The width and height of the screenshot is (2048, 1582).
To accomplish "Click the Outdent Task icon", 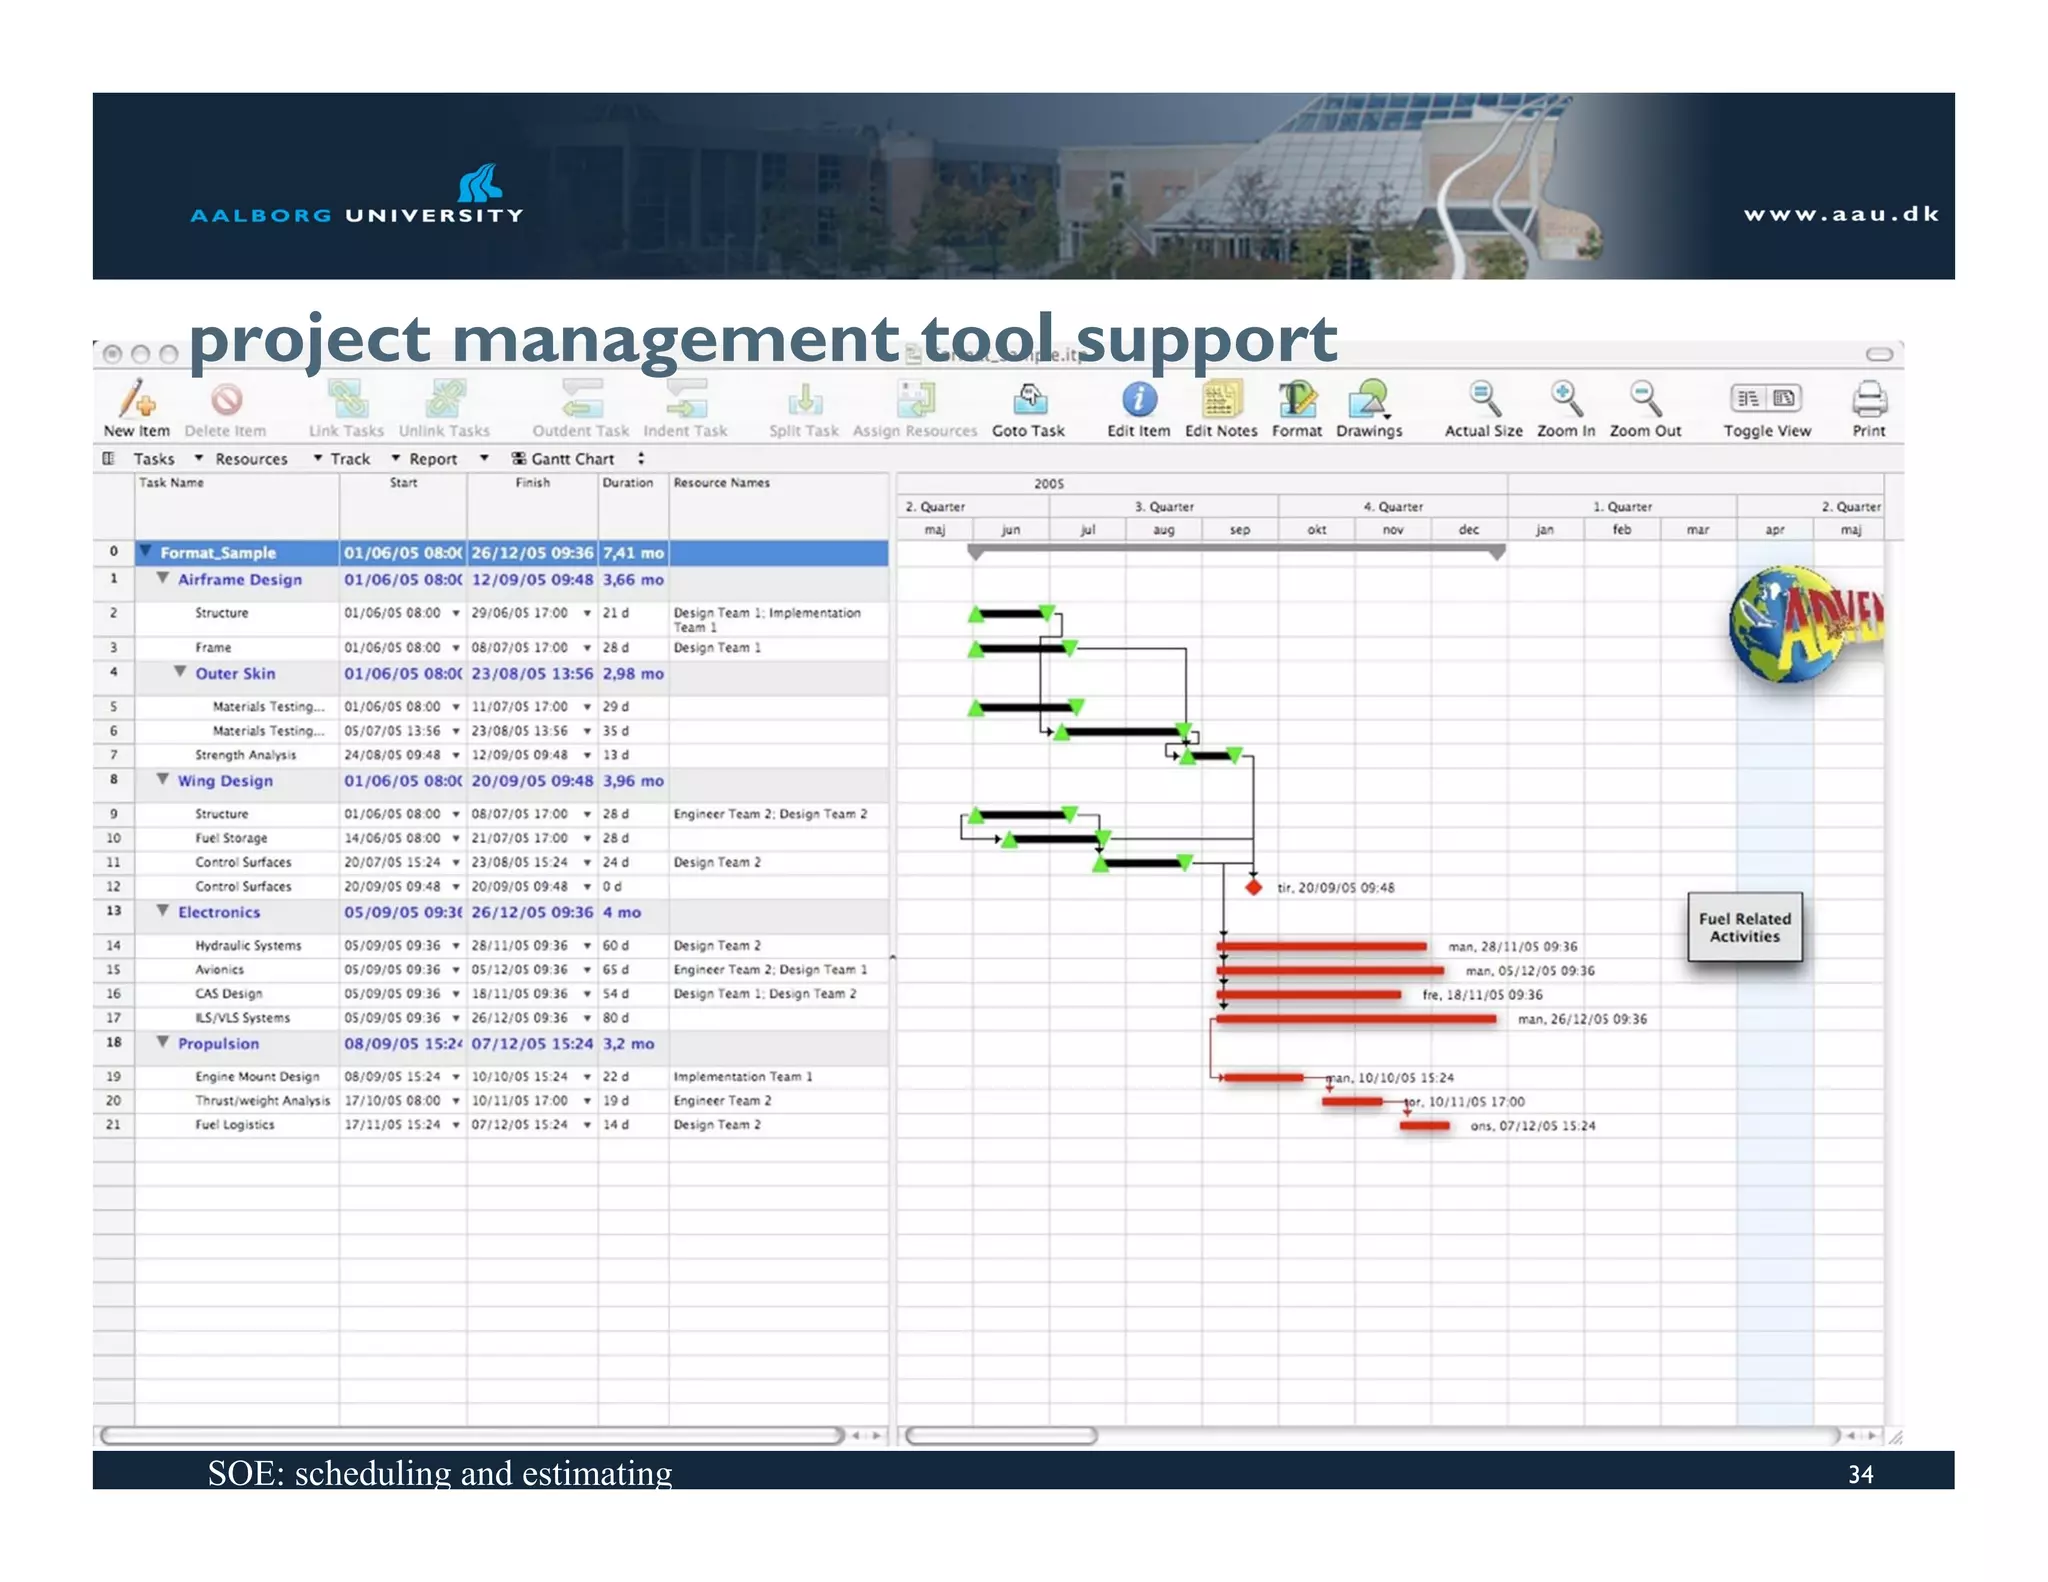I will pyautogui.click(x=581, y=399).
